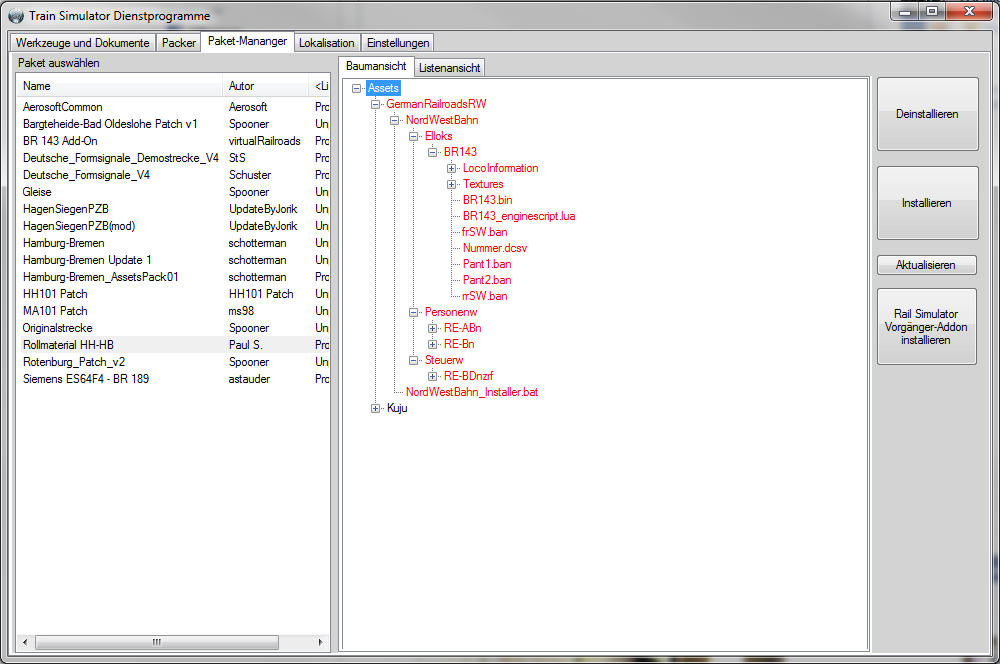The image size is (1000, 664).
Task: Switch to Baumansicht view tab
Action: click(x=376, y=66)
